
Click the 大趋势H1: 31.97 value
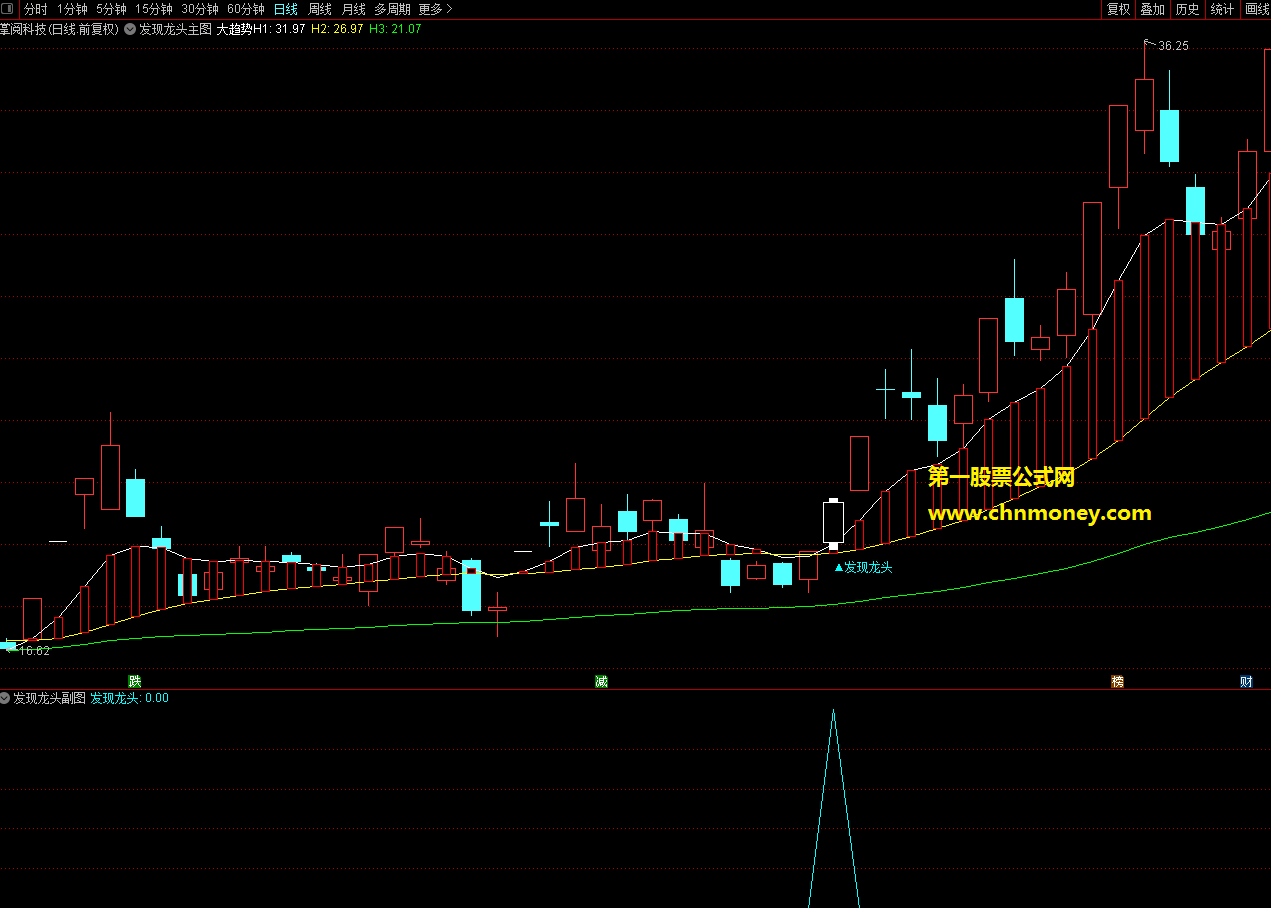(261, 29)
